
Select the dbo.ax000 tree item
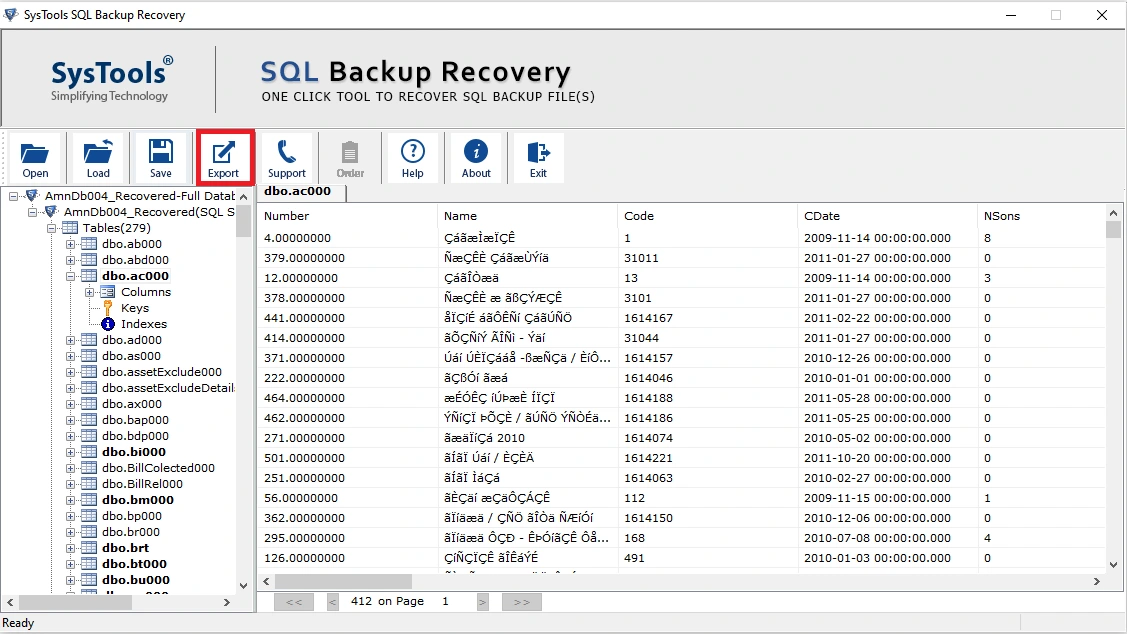[132, 404]
